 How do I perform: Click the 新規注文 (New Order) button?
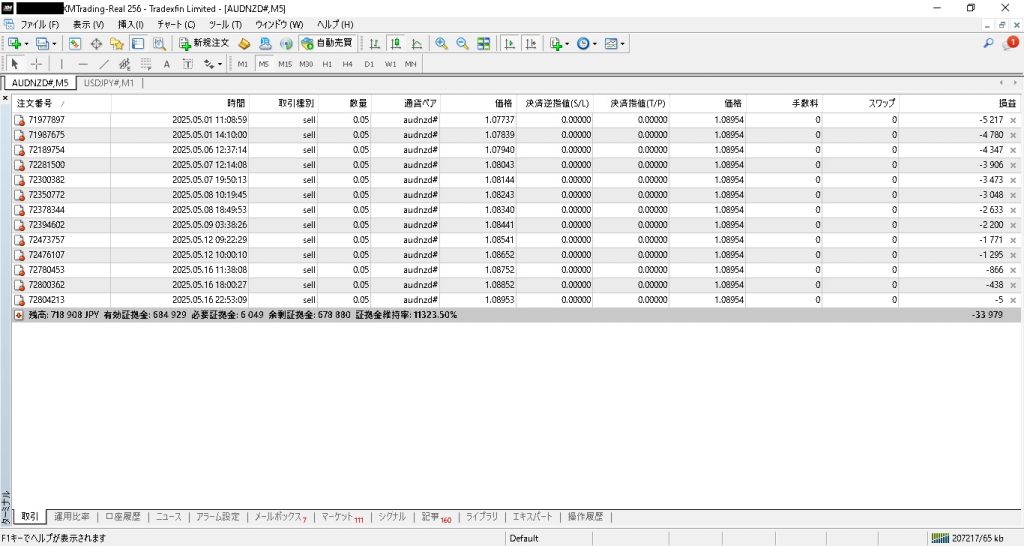[204, 44]
